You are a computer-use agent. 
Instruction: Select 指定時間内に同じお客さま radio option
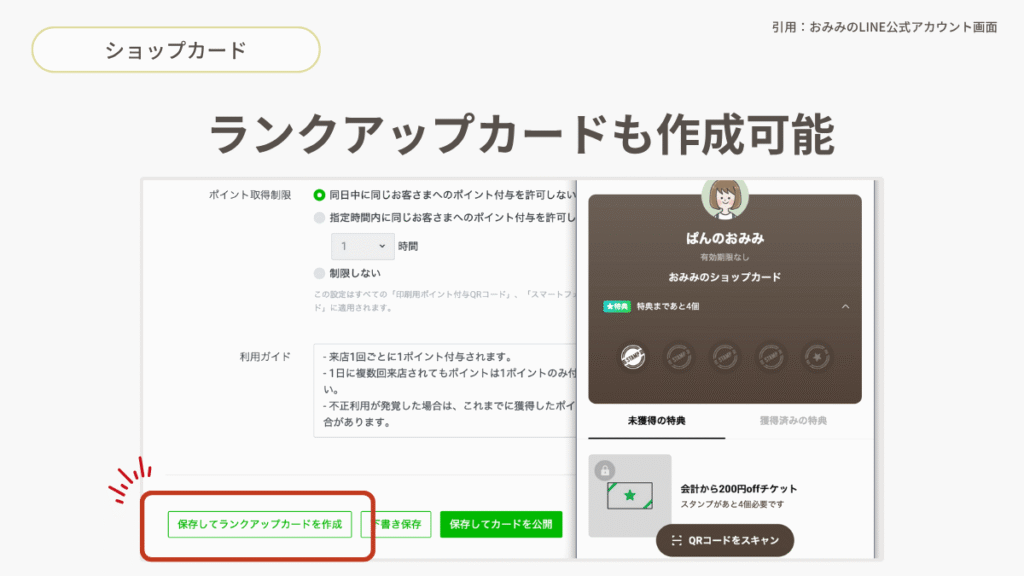(320, 217)
